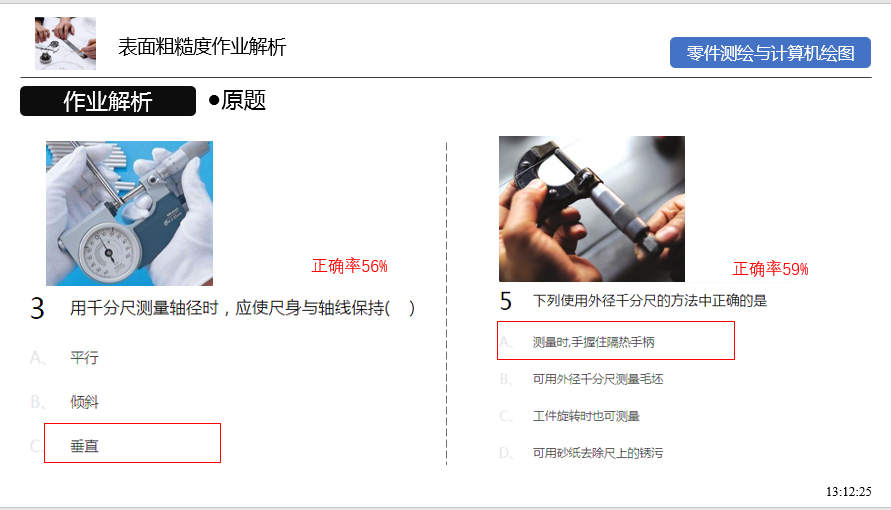
Task: Choose option C 垂直 in red box
Action: 132,443
